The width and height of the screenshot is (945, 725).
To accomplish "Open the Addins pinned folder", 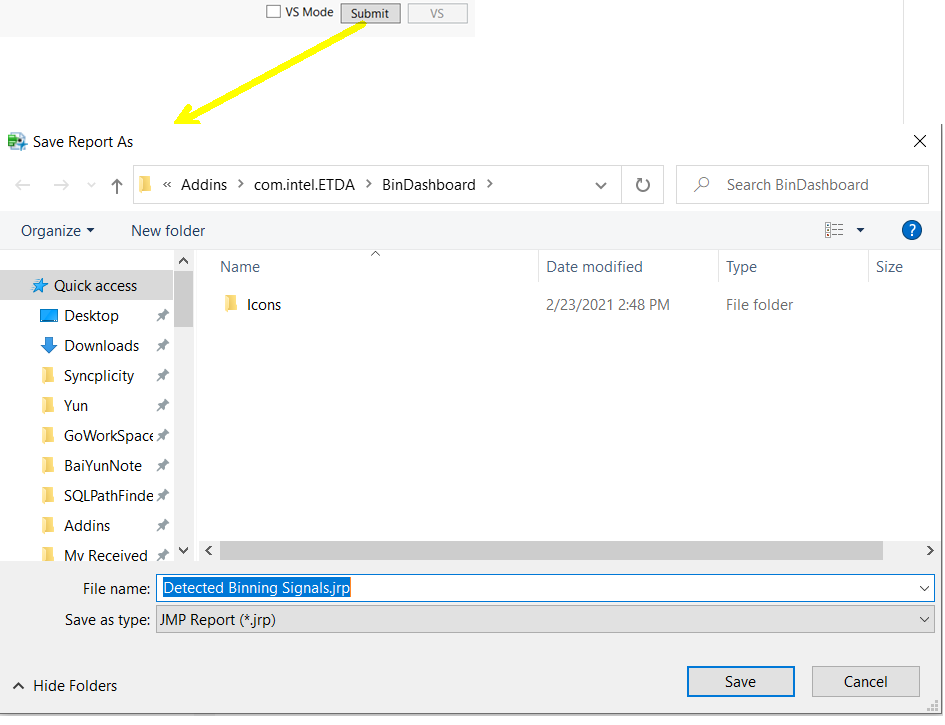I will (x=87, y=526).
